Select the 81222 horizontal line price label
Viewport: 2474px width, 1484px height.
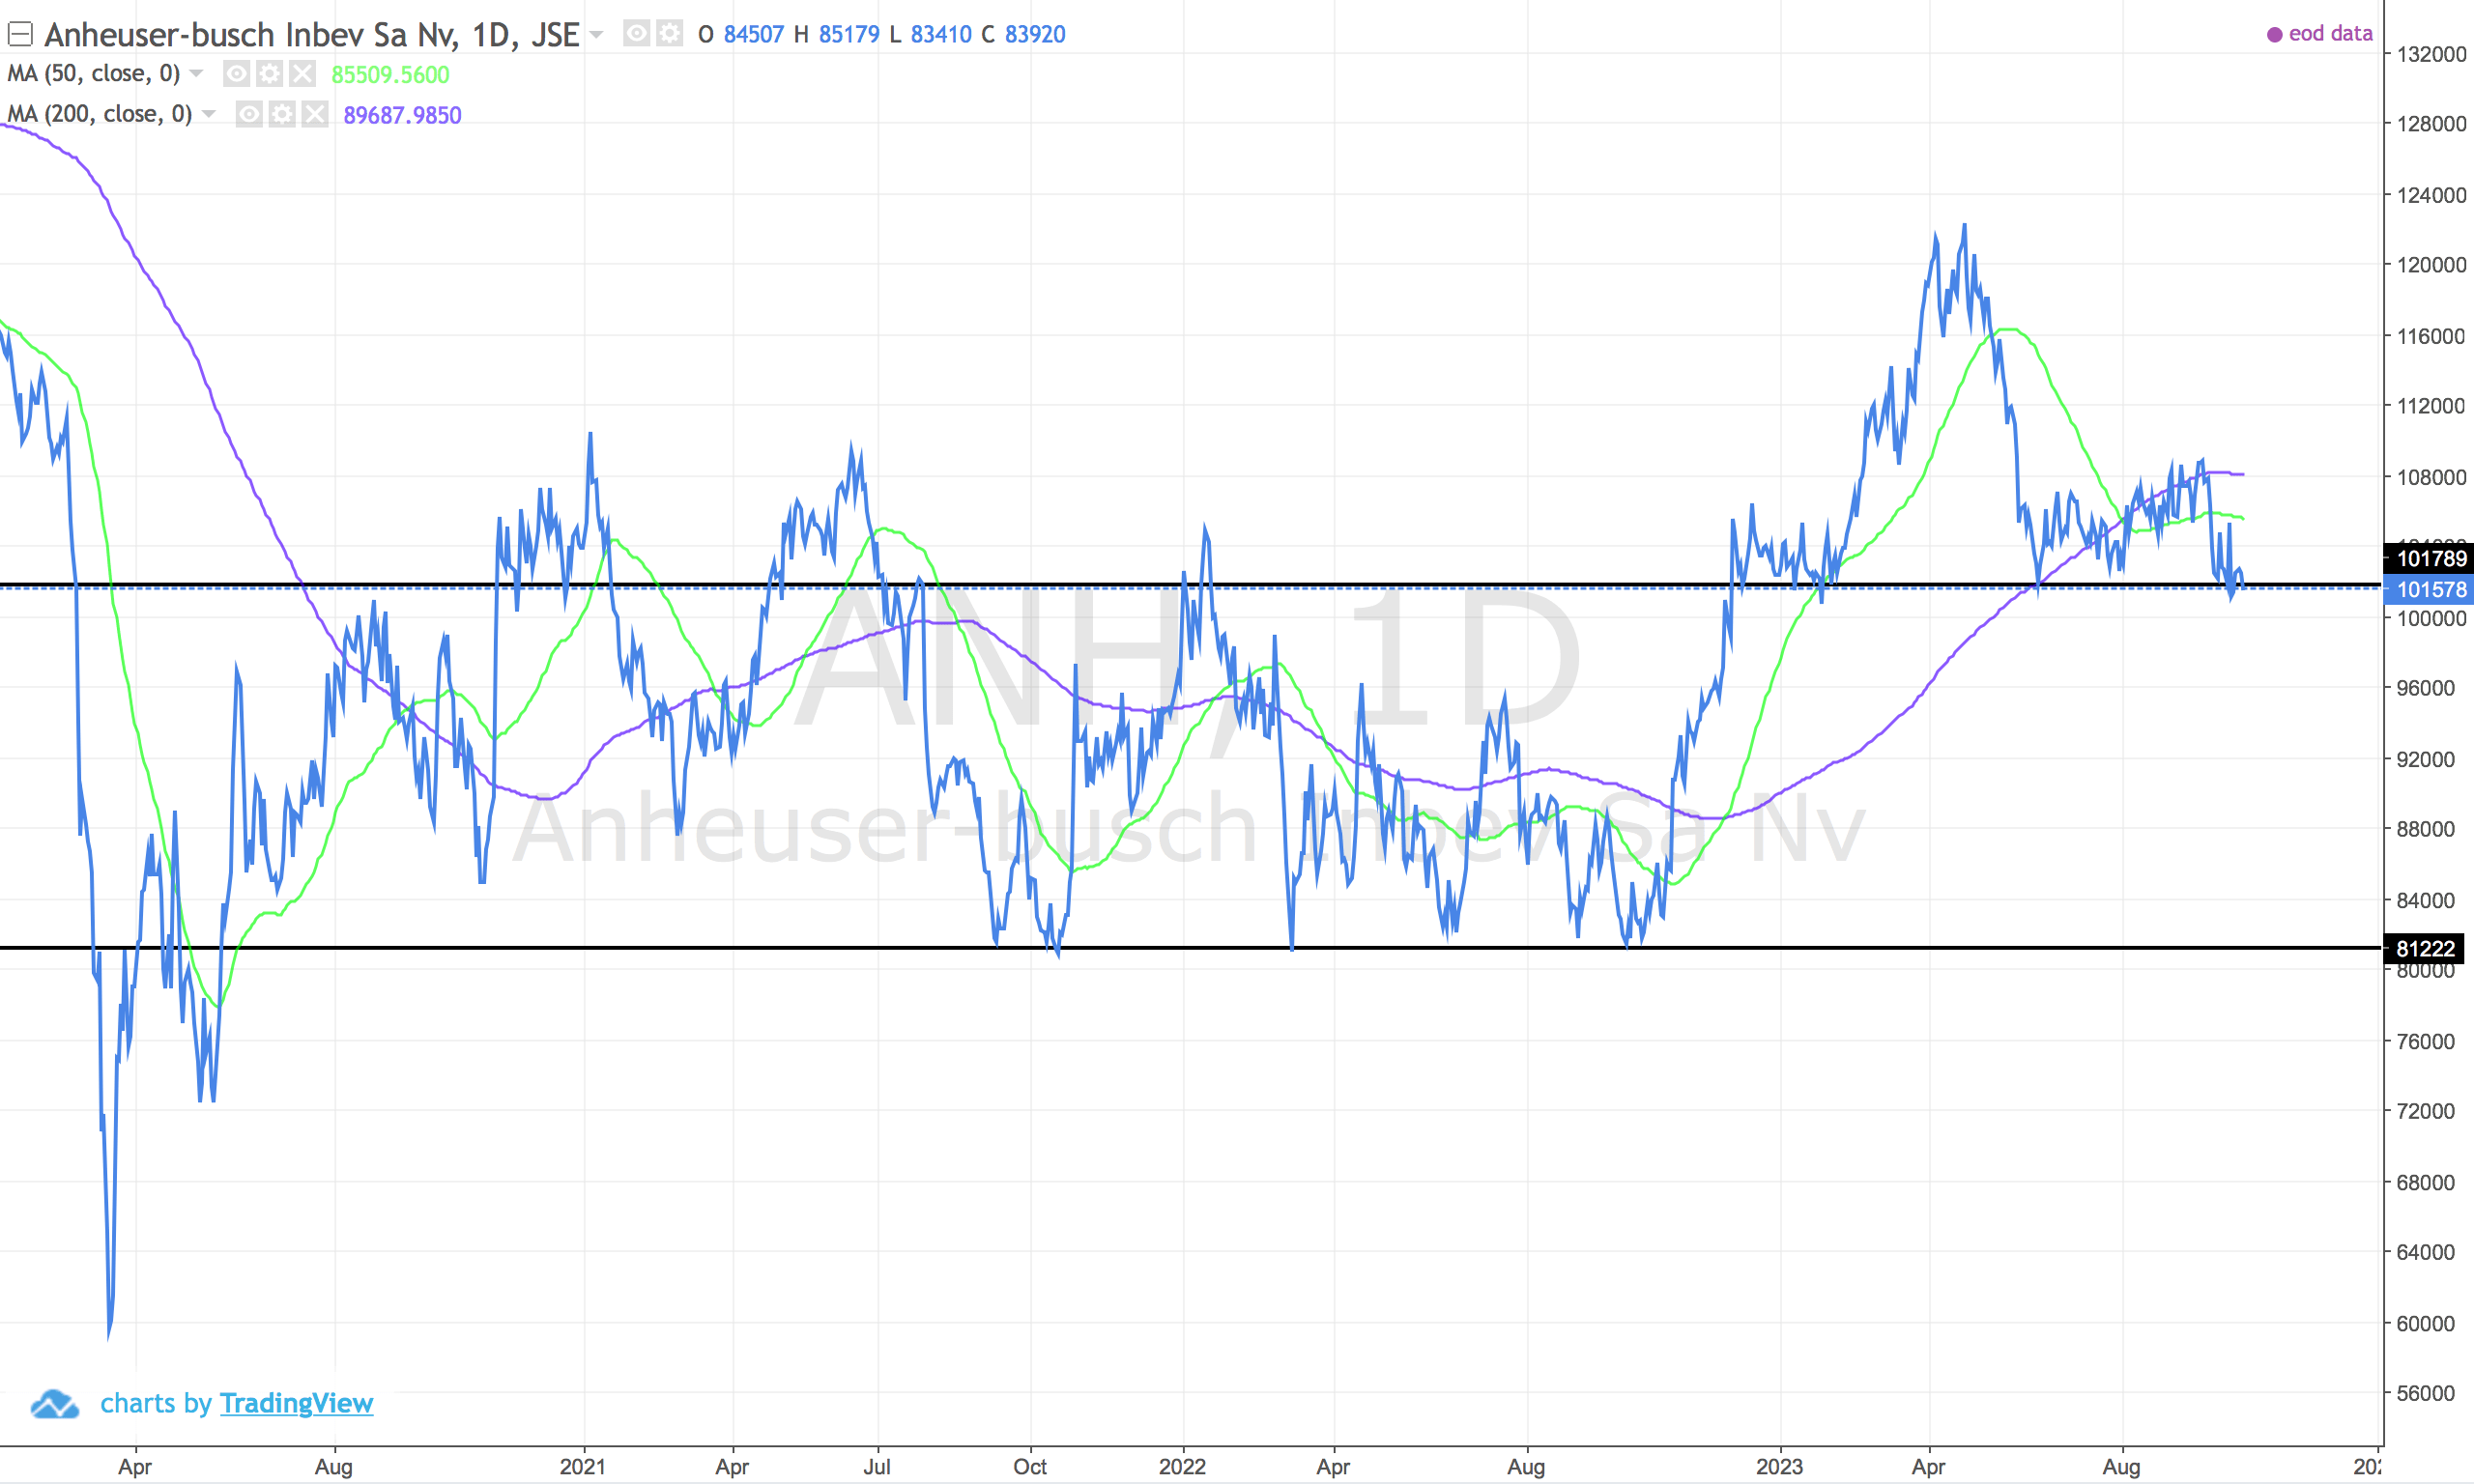(x=2424, y=948)
